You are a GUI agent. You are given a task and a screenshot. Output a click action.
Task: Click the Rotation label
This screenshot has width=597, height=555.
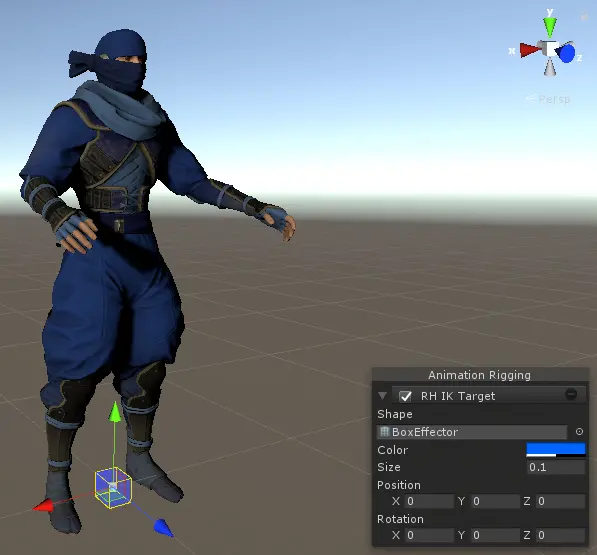coord(400,519)
